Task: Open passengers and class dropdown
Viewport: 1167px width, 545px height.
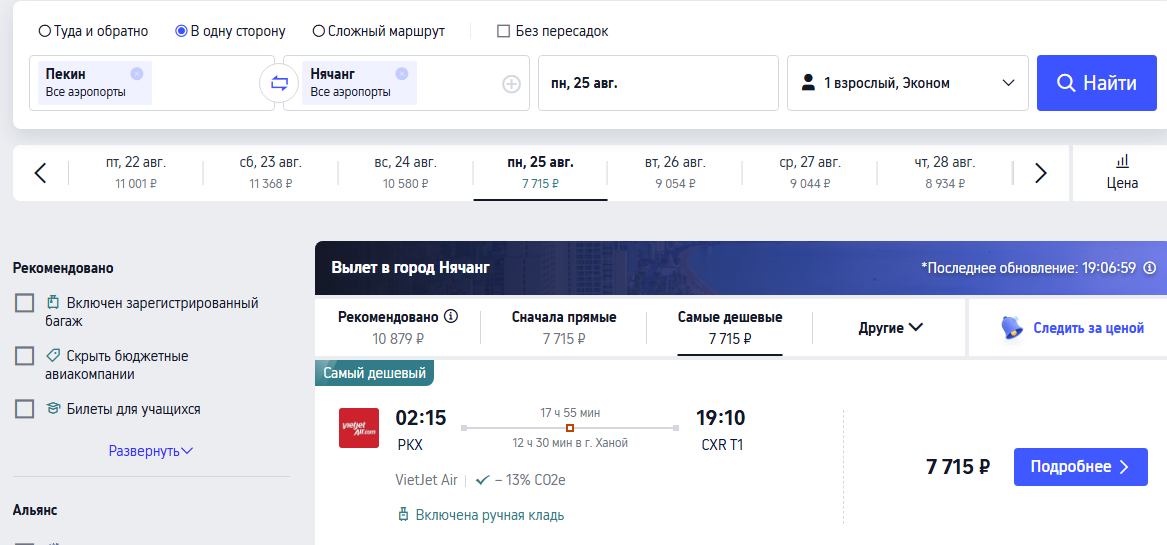Action: pyautogui.click(x=908, y=83)
